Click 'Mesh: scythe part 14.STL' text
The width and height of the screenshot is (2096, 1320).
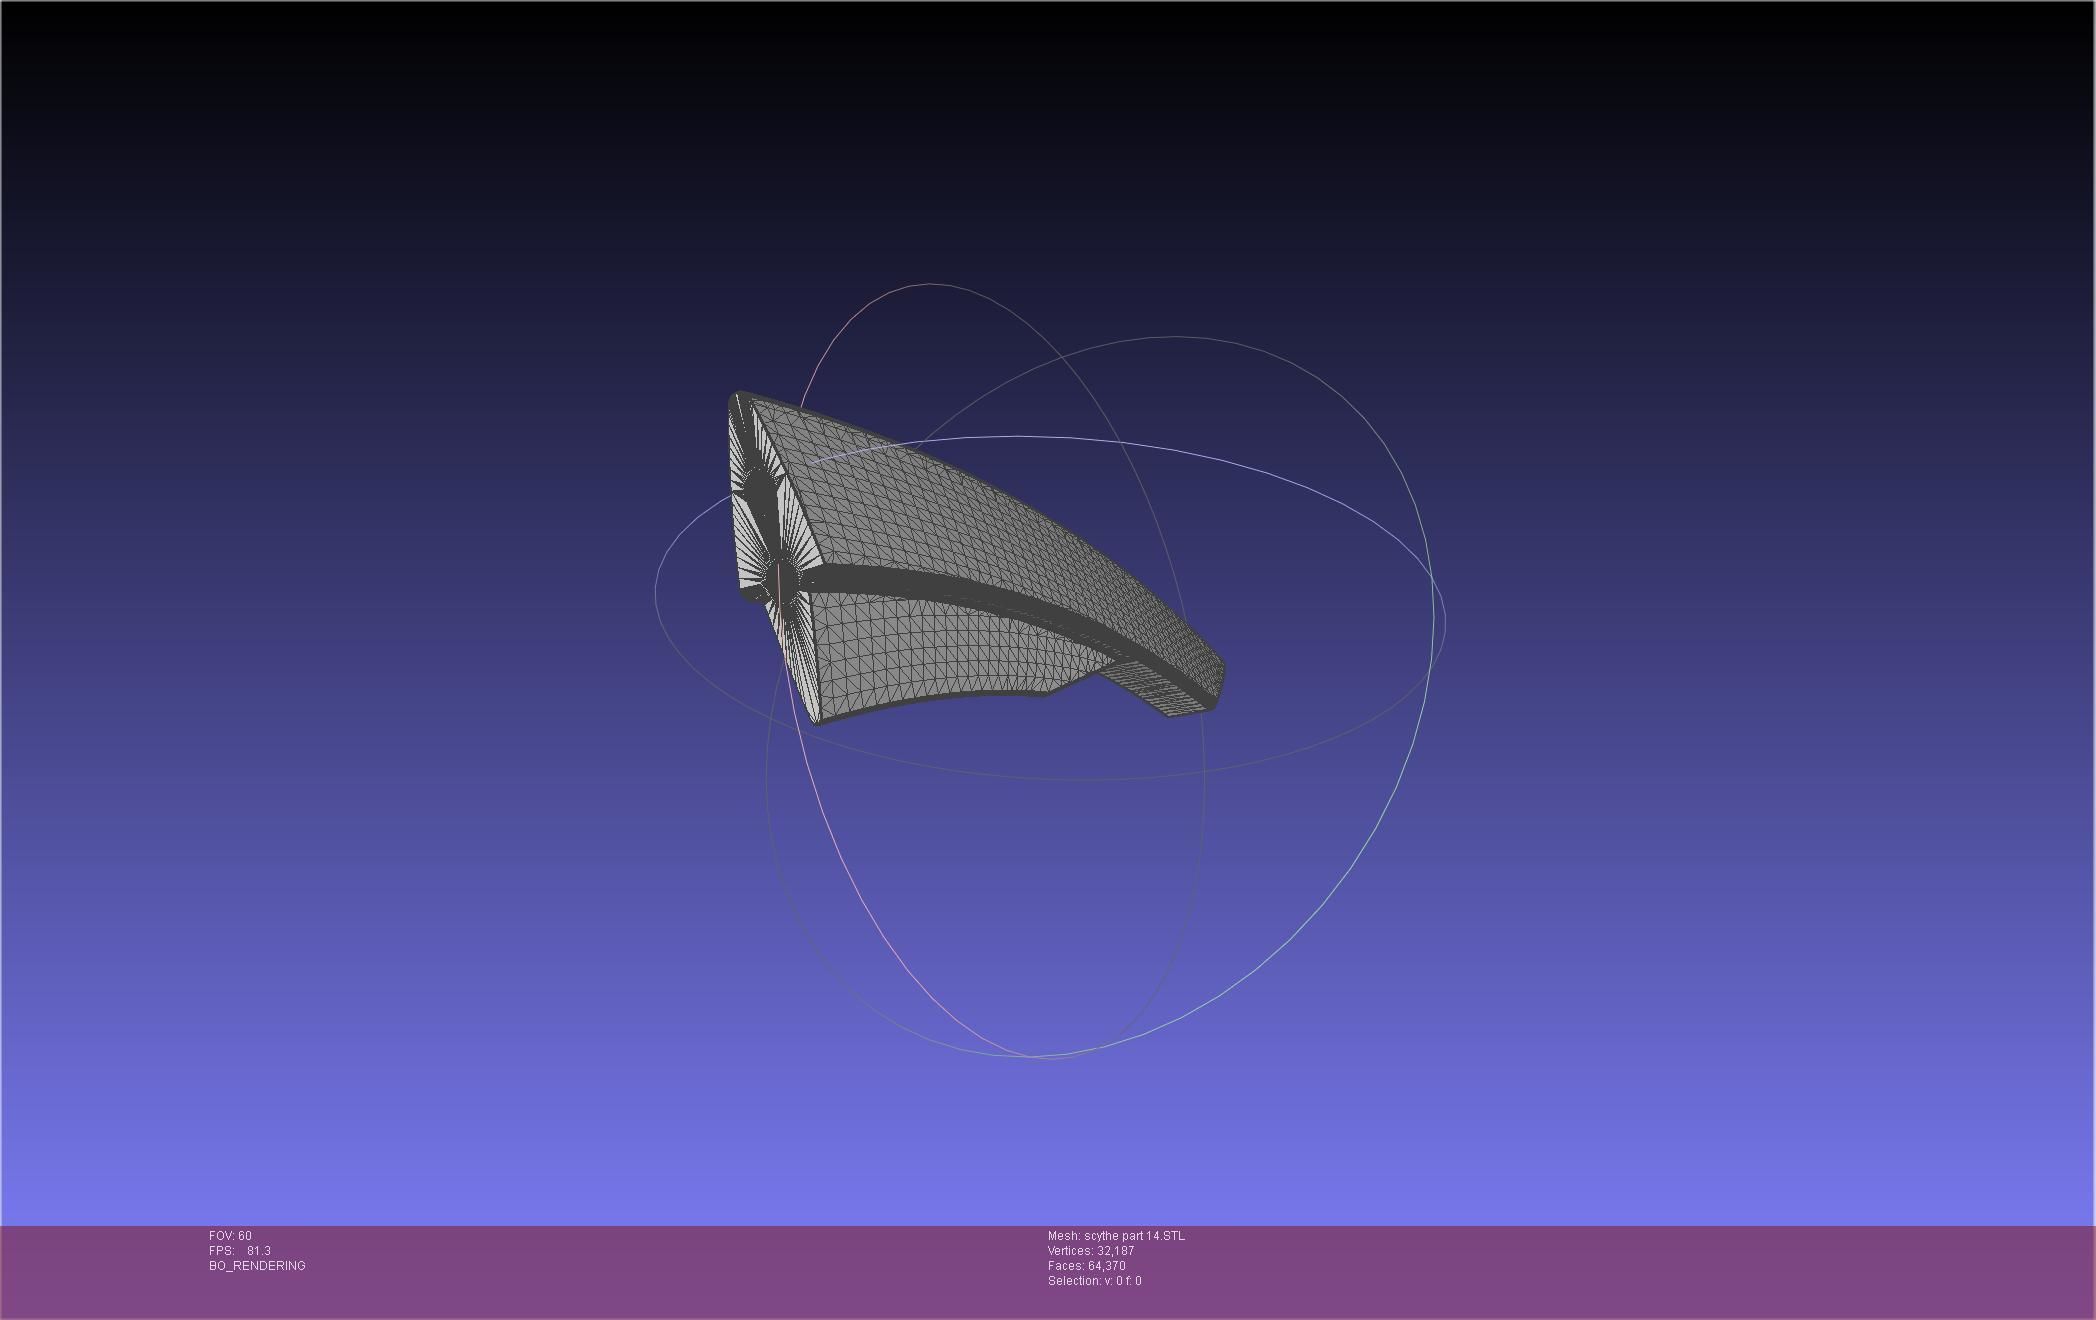click(x=1116, y=1236)
